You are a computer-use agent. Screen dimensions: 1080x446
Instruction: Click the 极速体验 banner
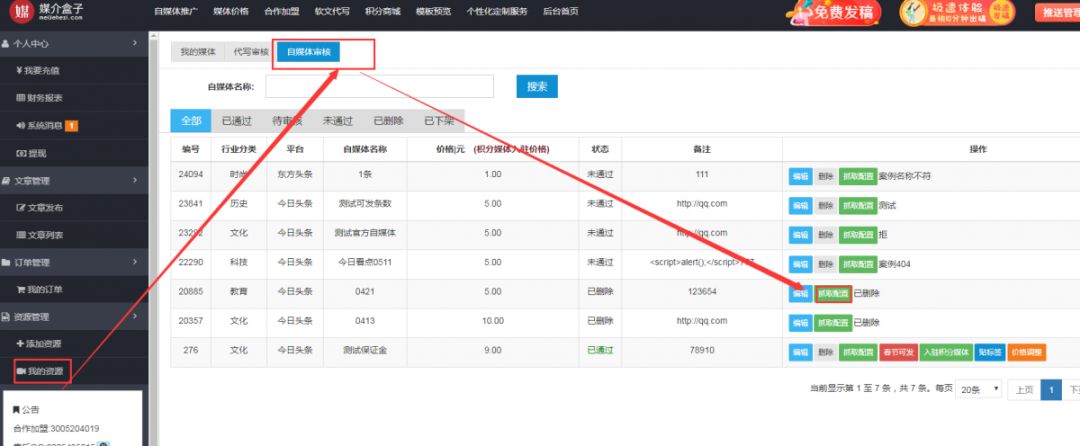tap(957, 12)
